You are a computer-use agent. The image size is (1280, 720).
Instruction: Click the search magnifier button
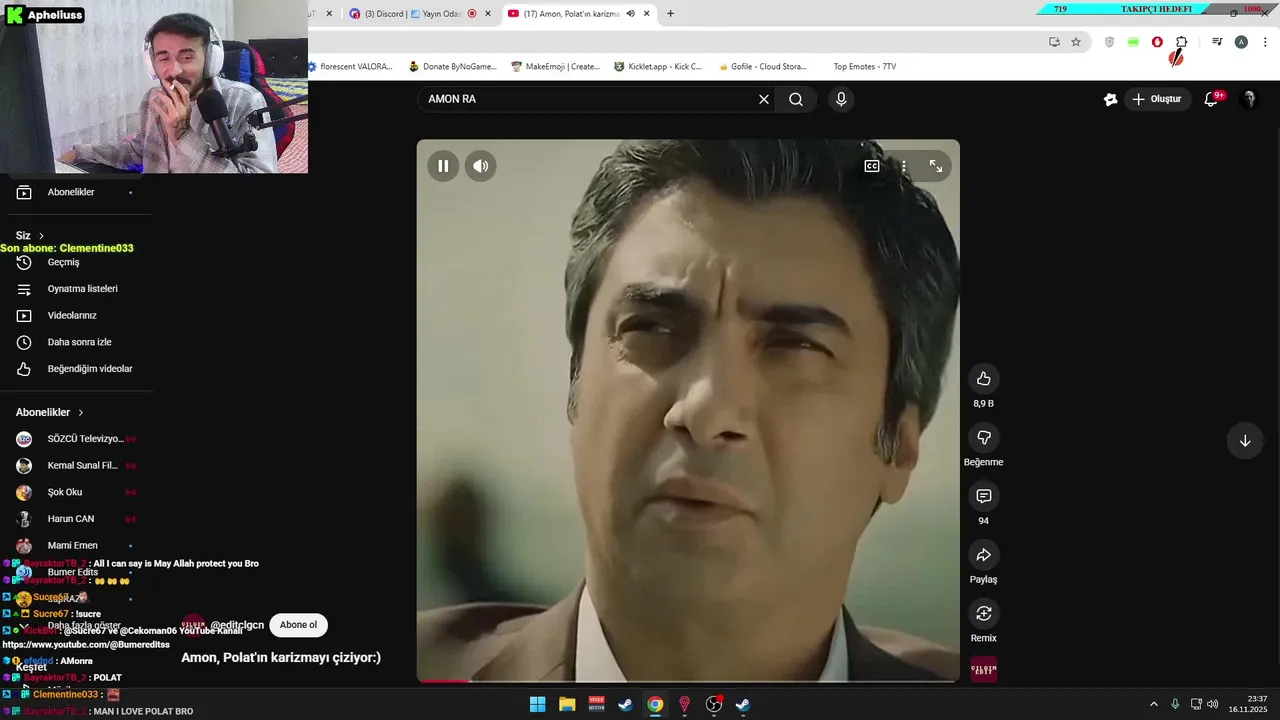click(796, 99)
